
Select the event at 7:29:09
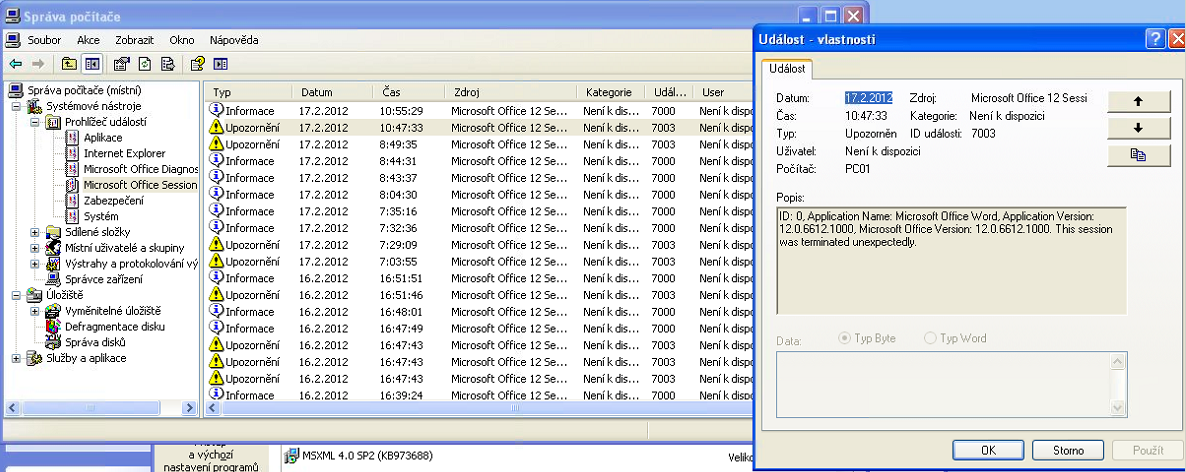point(480,244)
